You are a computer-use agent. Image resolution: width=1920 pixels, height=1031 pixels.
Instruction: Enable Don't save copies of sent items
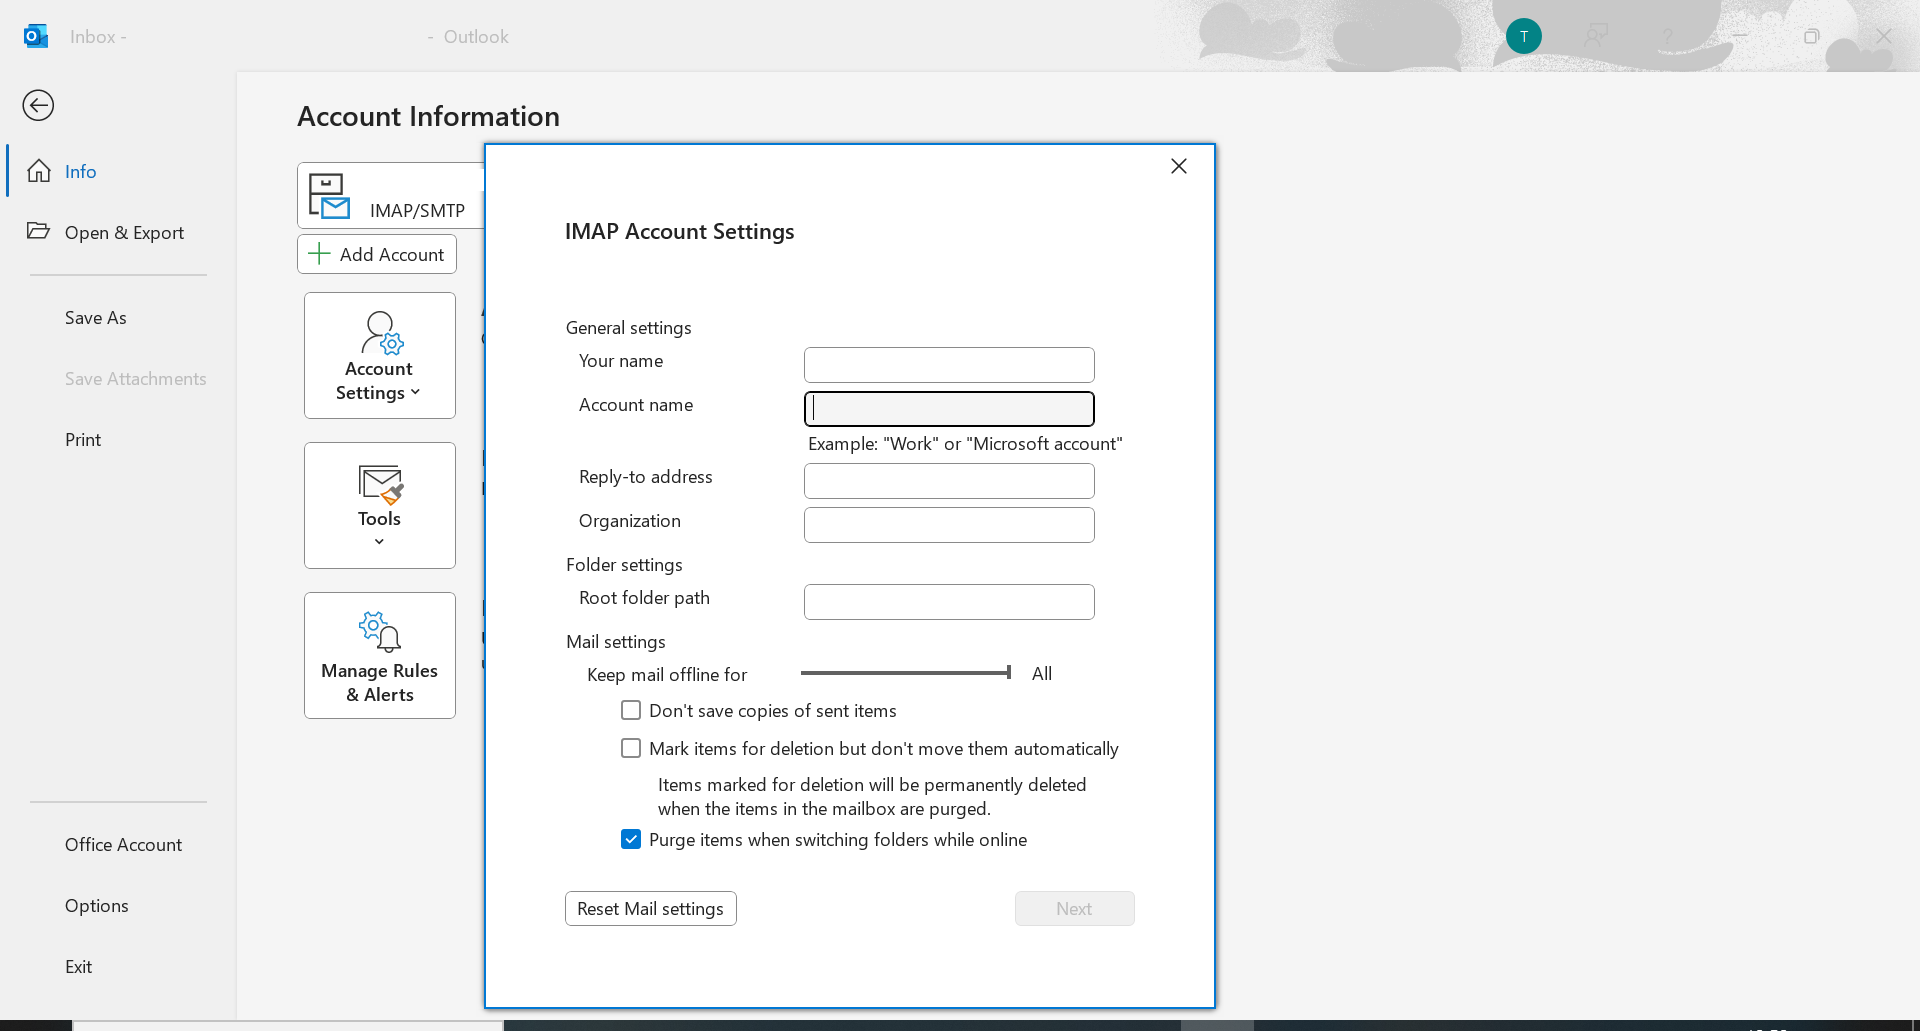tap(631, 710)
